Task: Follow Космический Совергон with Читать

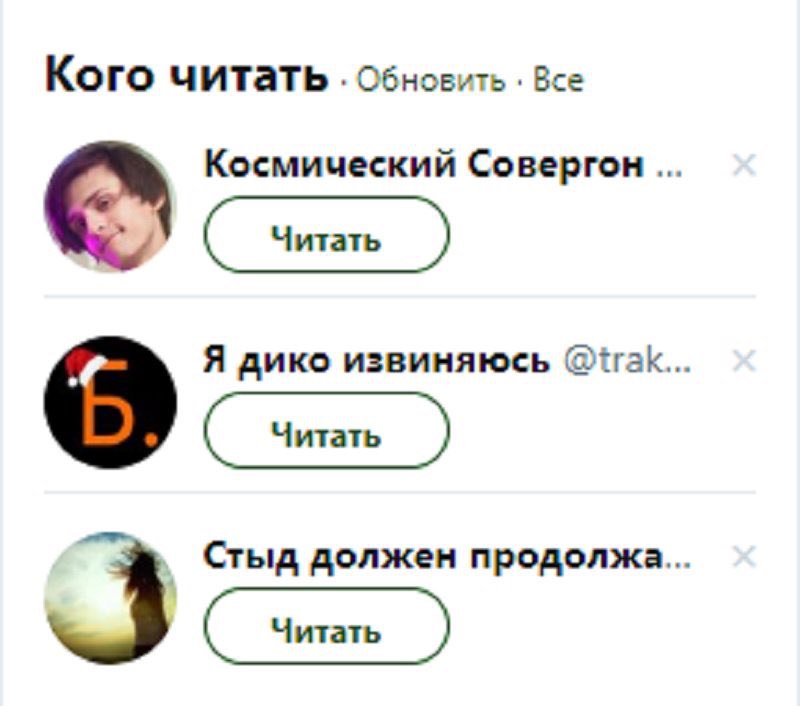Action: pos(327,234)
